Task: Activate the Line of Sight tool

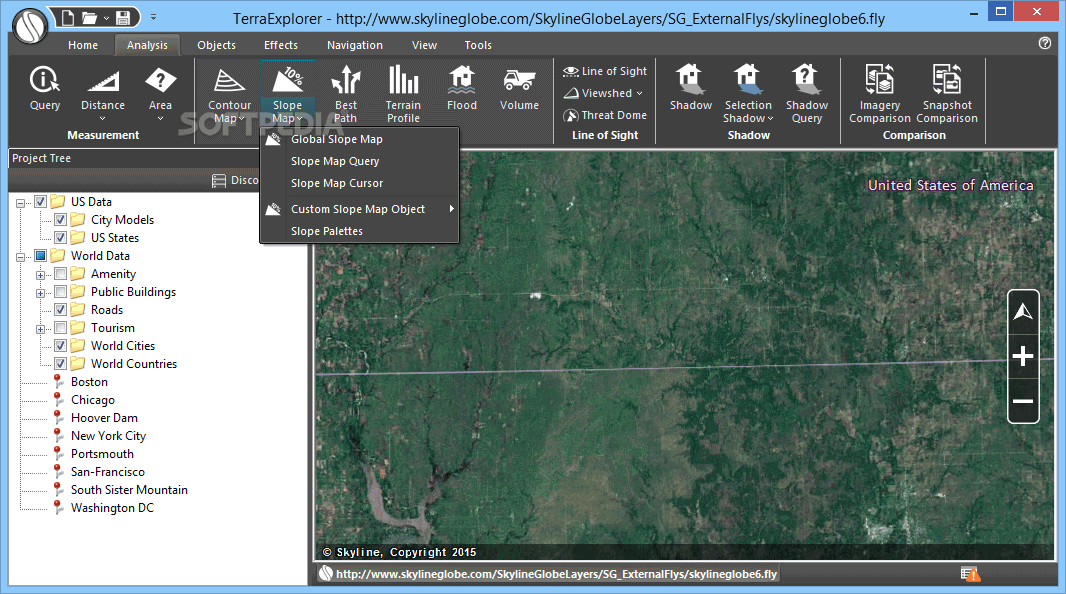Action: [605, 71]
